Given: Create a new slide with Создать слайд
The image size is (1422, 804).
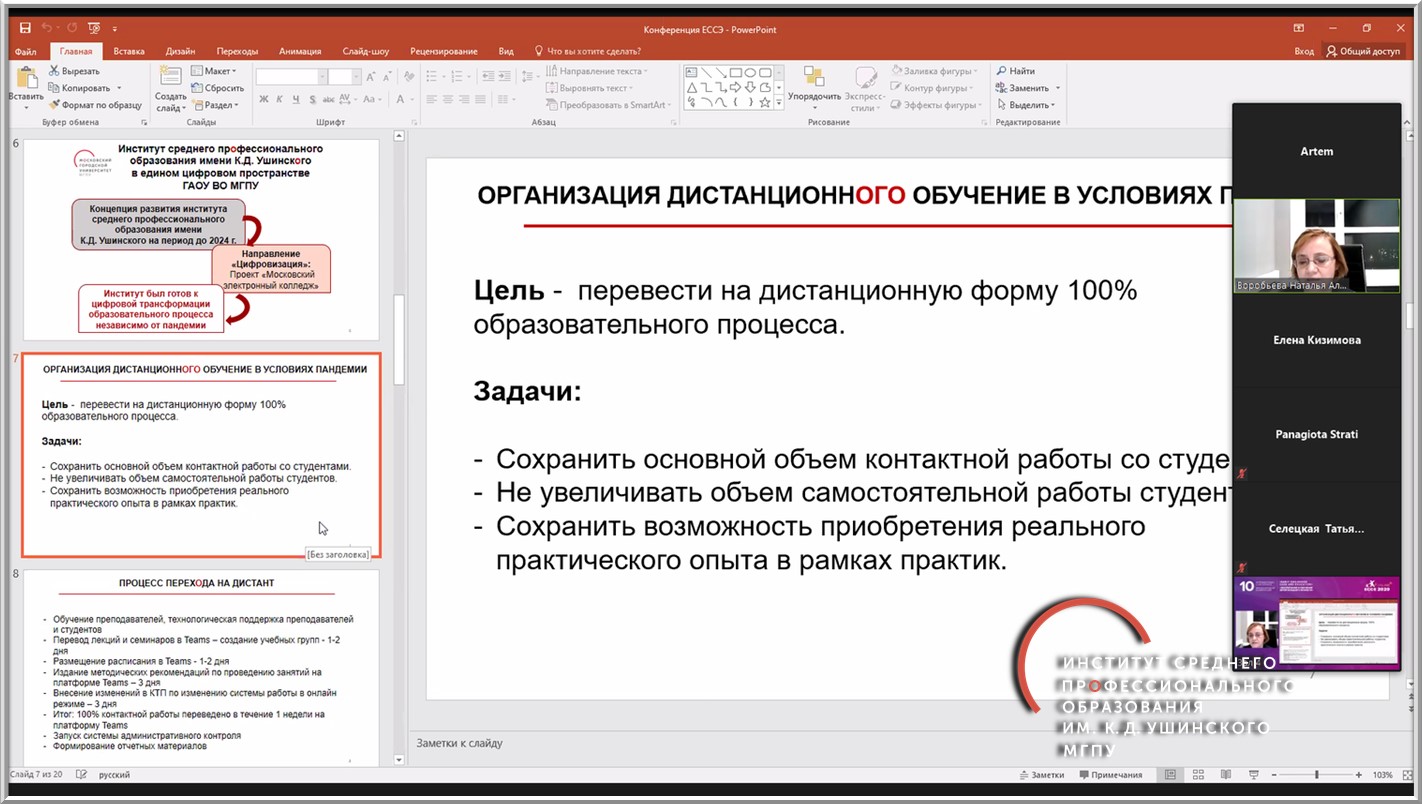Looking at the screenshot, I should click(x=170, y=82).
